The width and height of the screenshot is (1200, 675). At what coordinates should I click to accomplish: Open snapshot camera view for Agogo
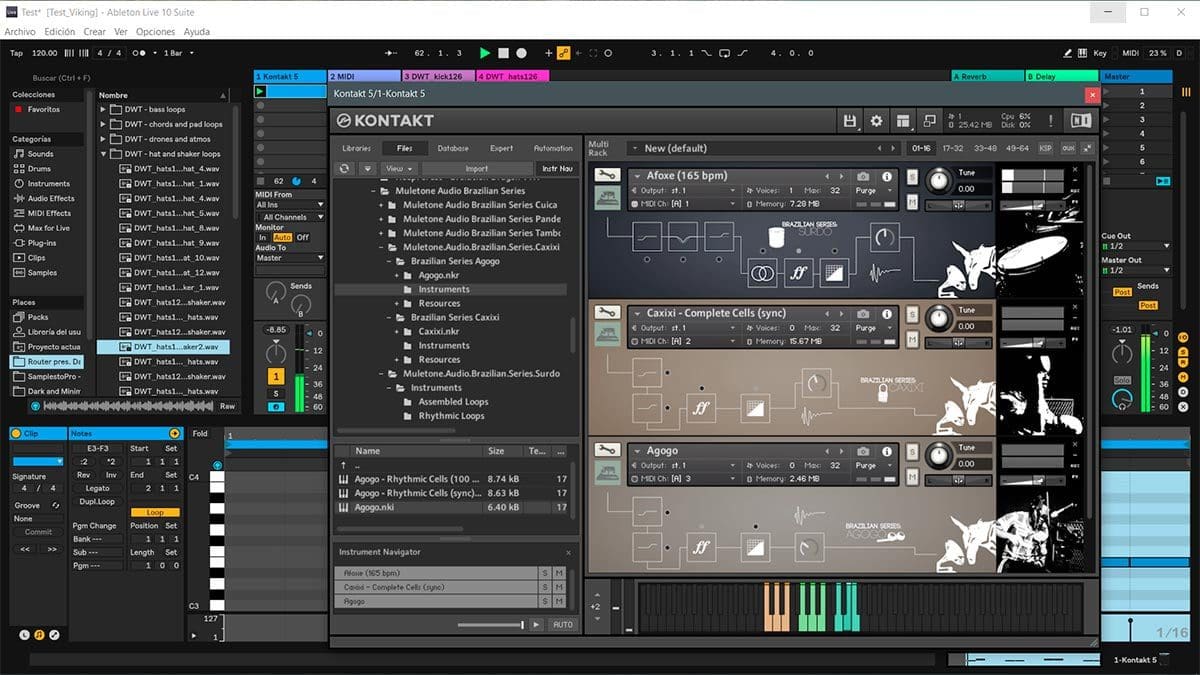(x=863, y=452)
